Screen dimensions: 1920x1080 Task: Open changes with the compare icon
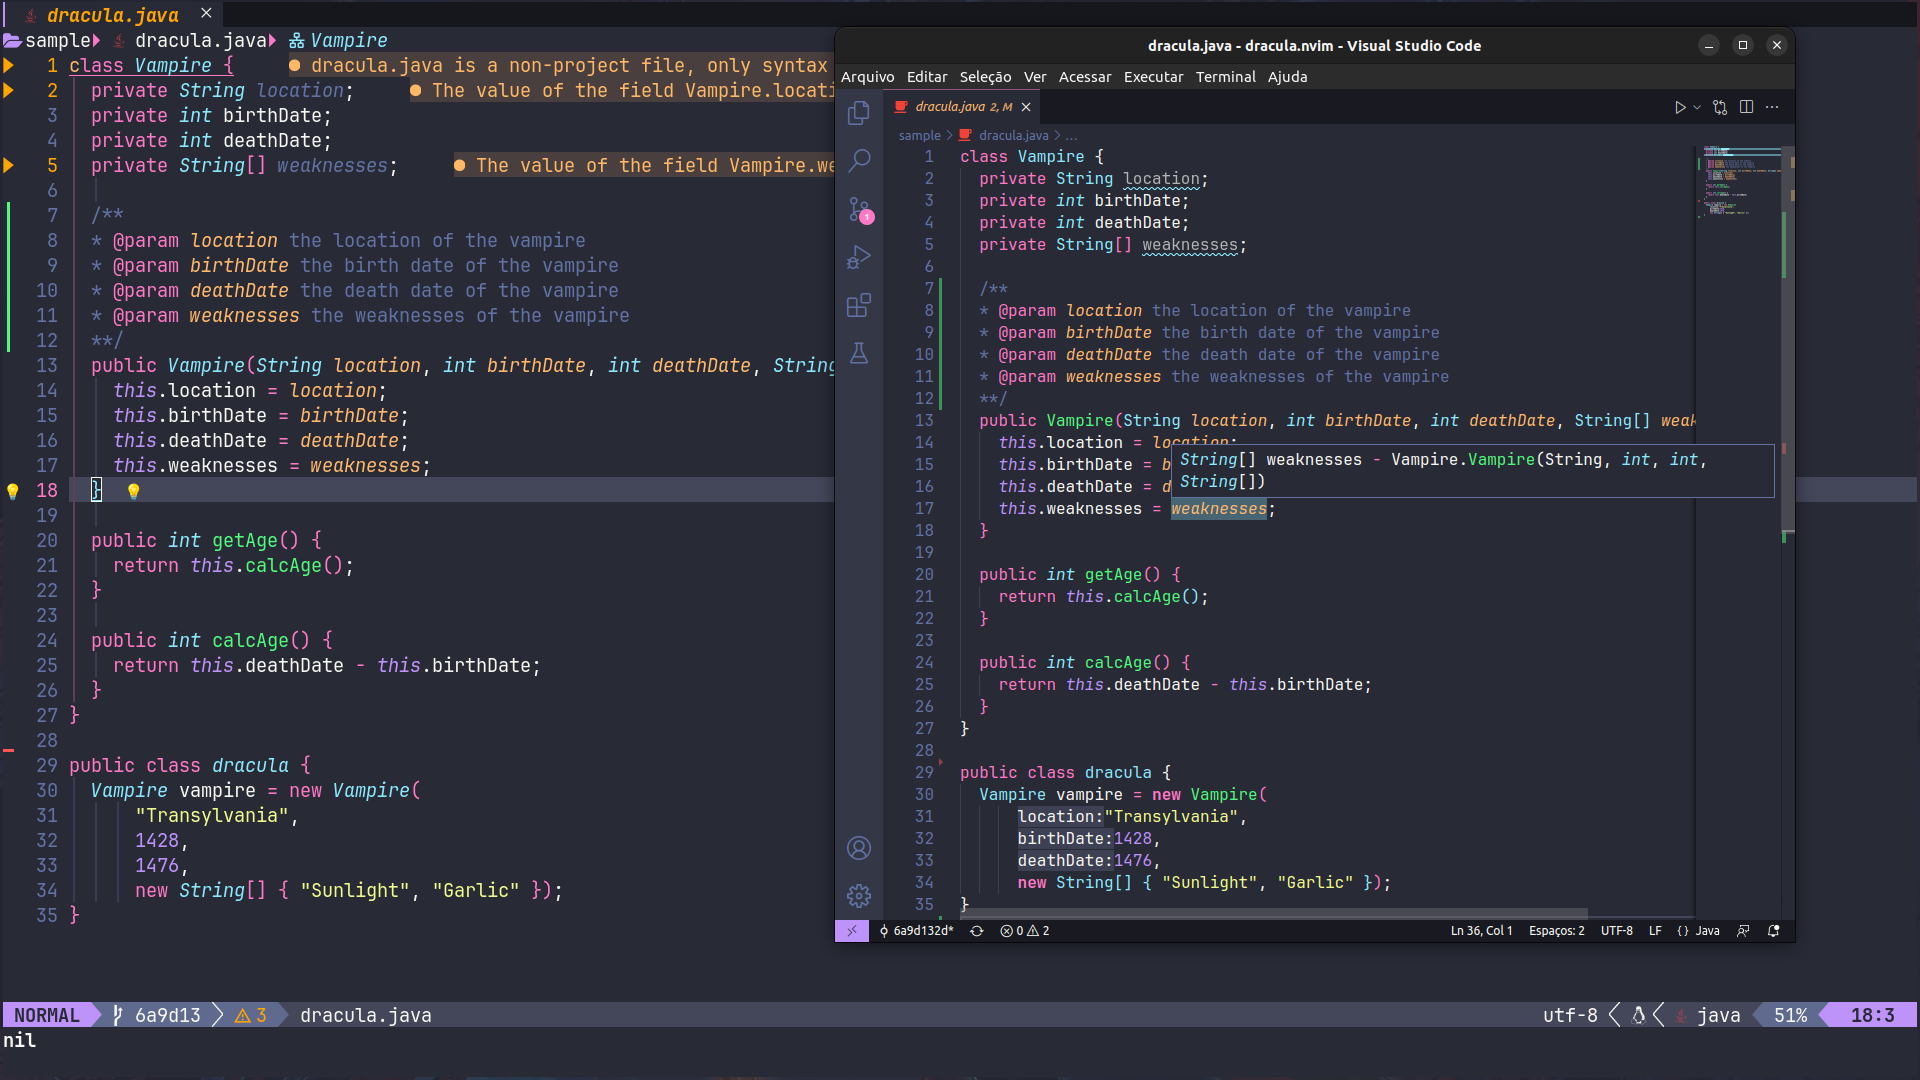point(1720,107)
